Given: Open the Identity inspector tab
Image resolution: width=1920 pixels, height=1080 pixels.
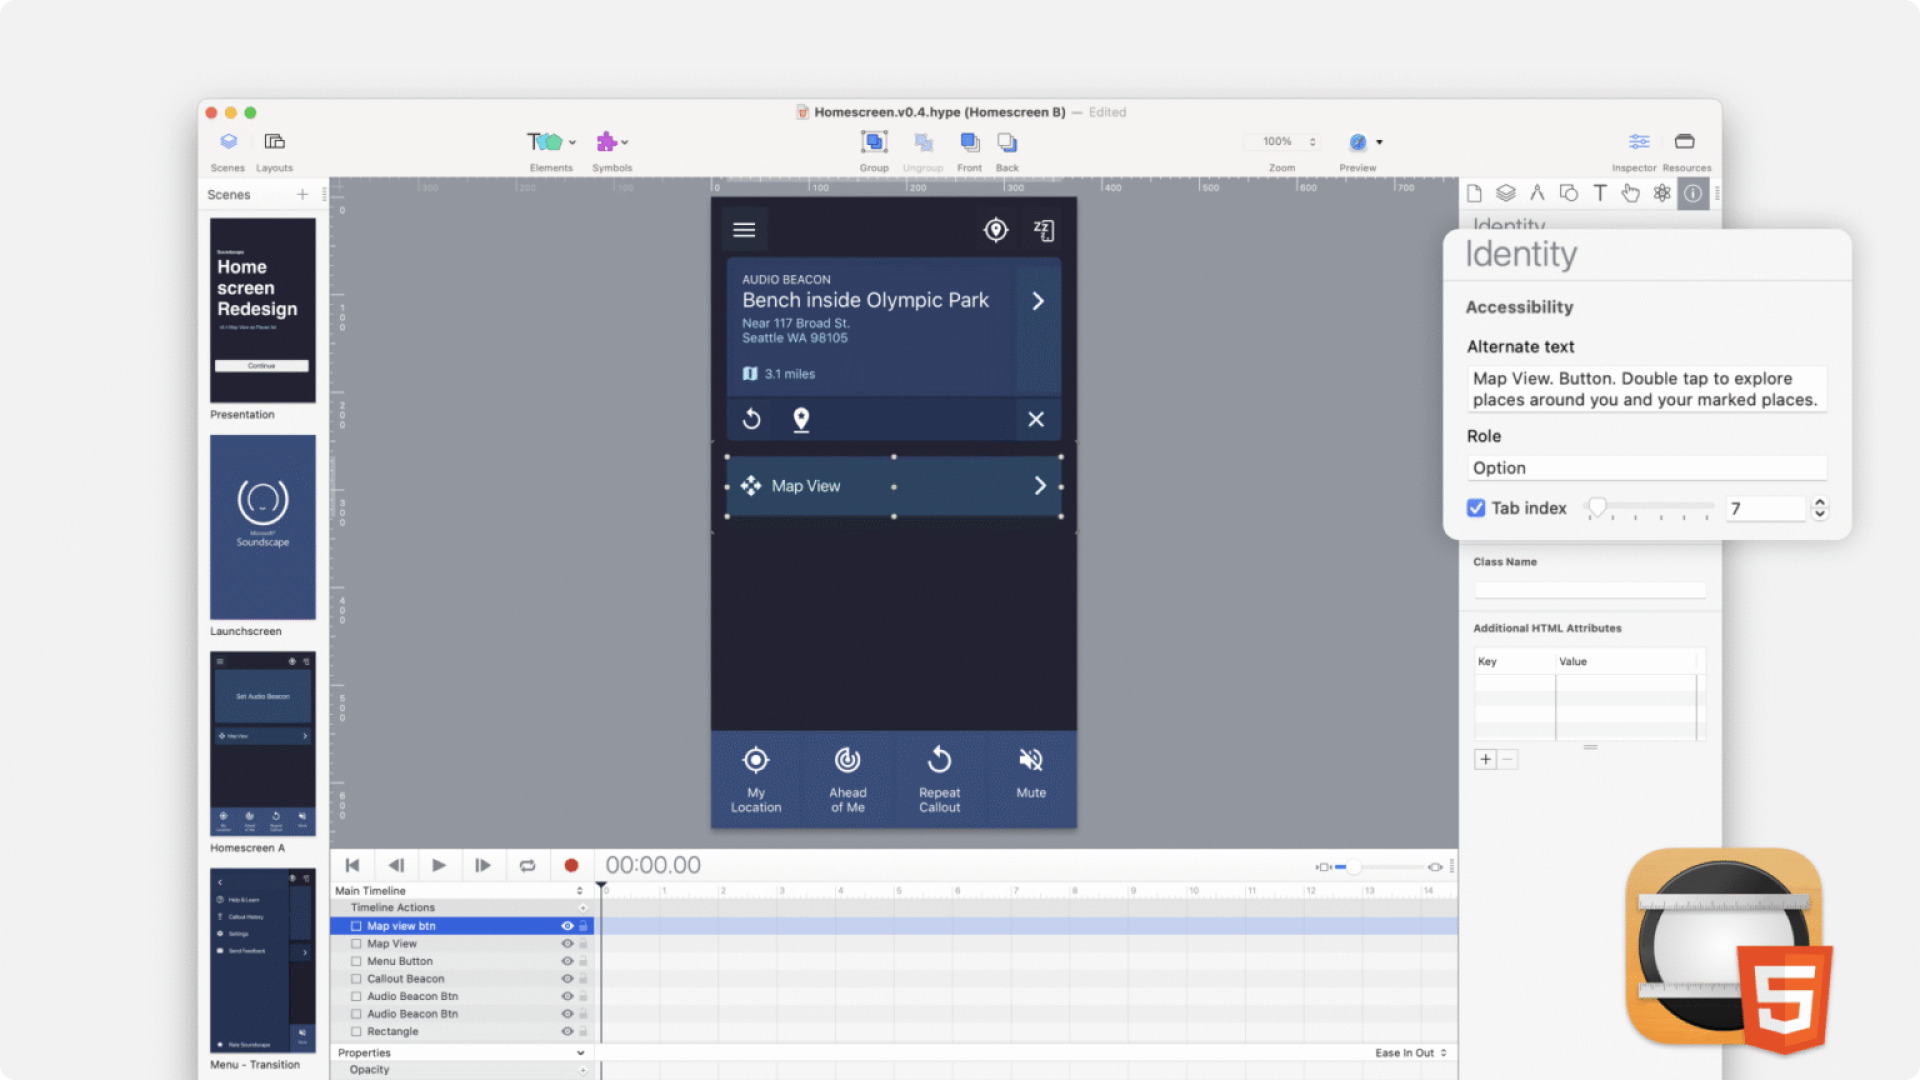Looking at the screenshot, I should coord(1692,194).
